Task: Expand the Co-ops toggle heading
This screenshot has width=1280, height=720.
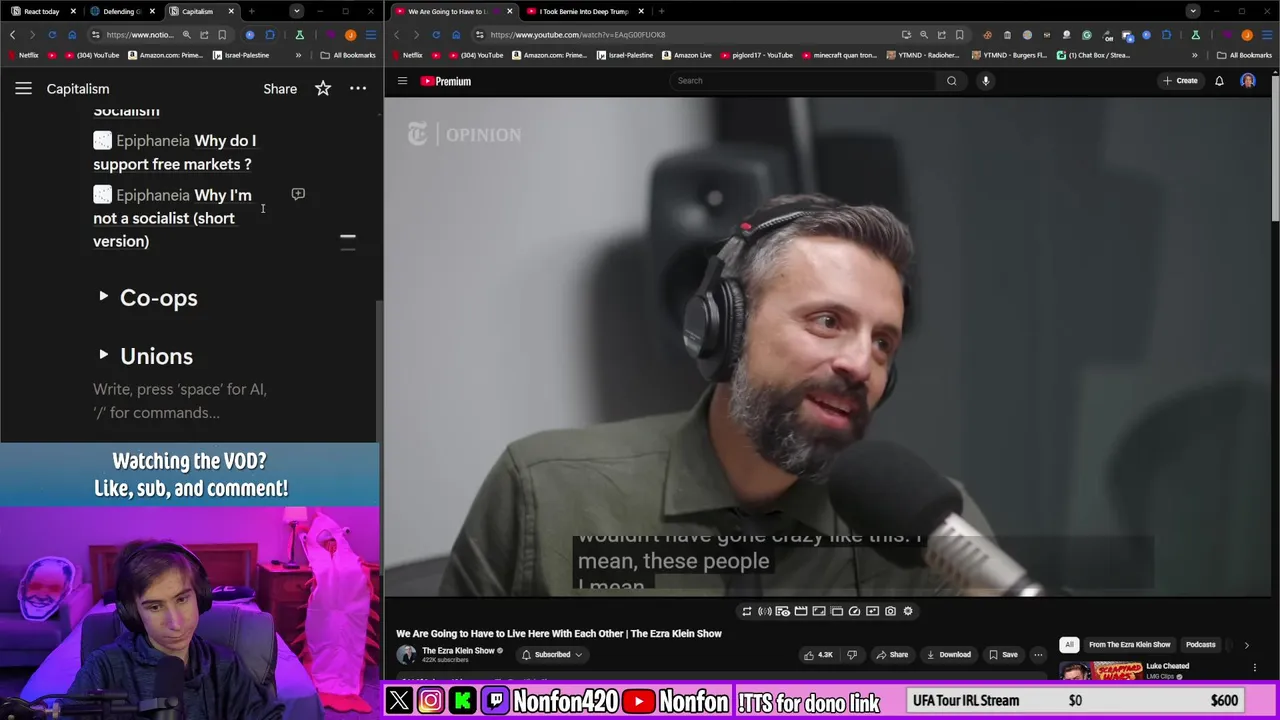Action: pos(103,297)
